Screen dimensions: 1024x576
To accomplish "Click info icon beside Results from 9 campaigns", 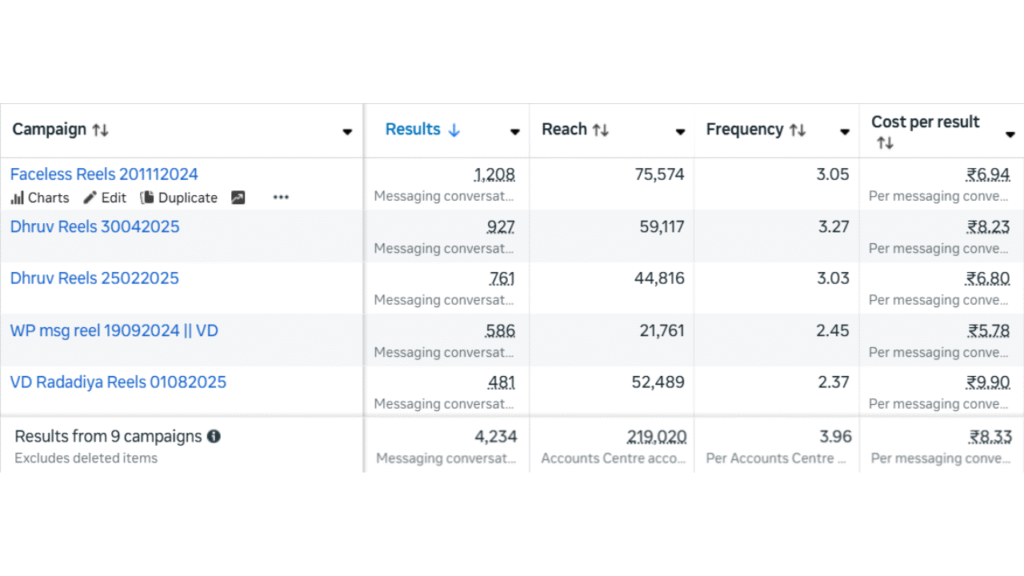I will (214, 437).
